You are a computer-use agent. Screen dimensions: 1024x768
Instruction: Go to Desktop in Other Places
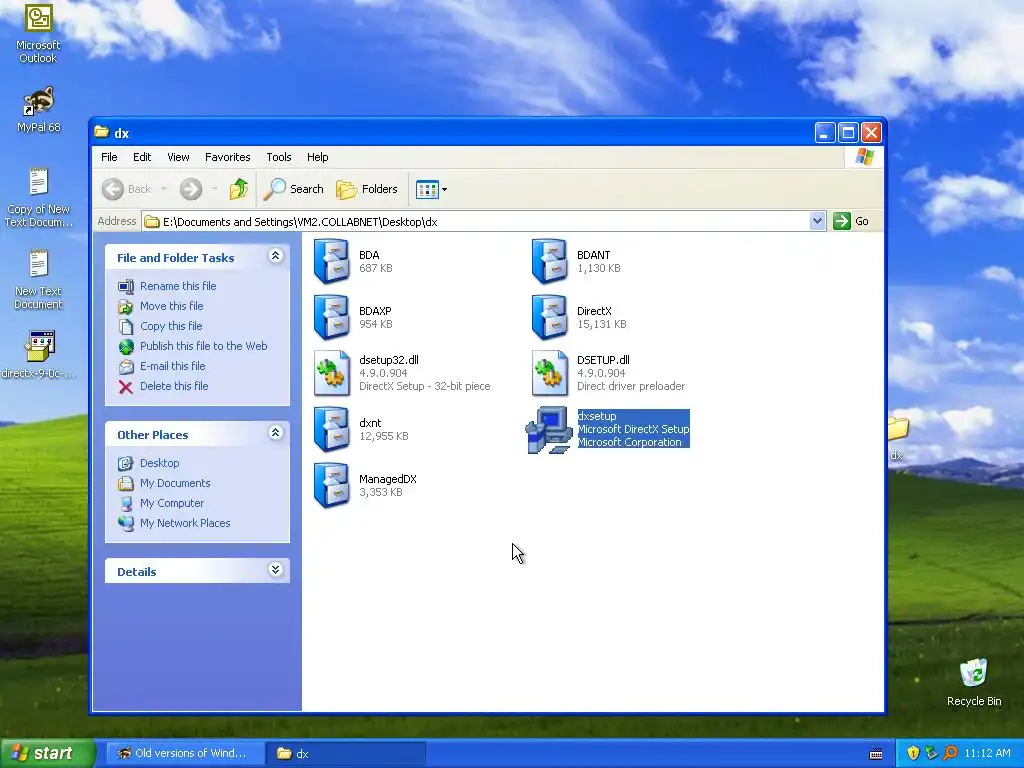tap(159, 463)
